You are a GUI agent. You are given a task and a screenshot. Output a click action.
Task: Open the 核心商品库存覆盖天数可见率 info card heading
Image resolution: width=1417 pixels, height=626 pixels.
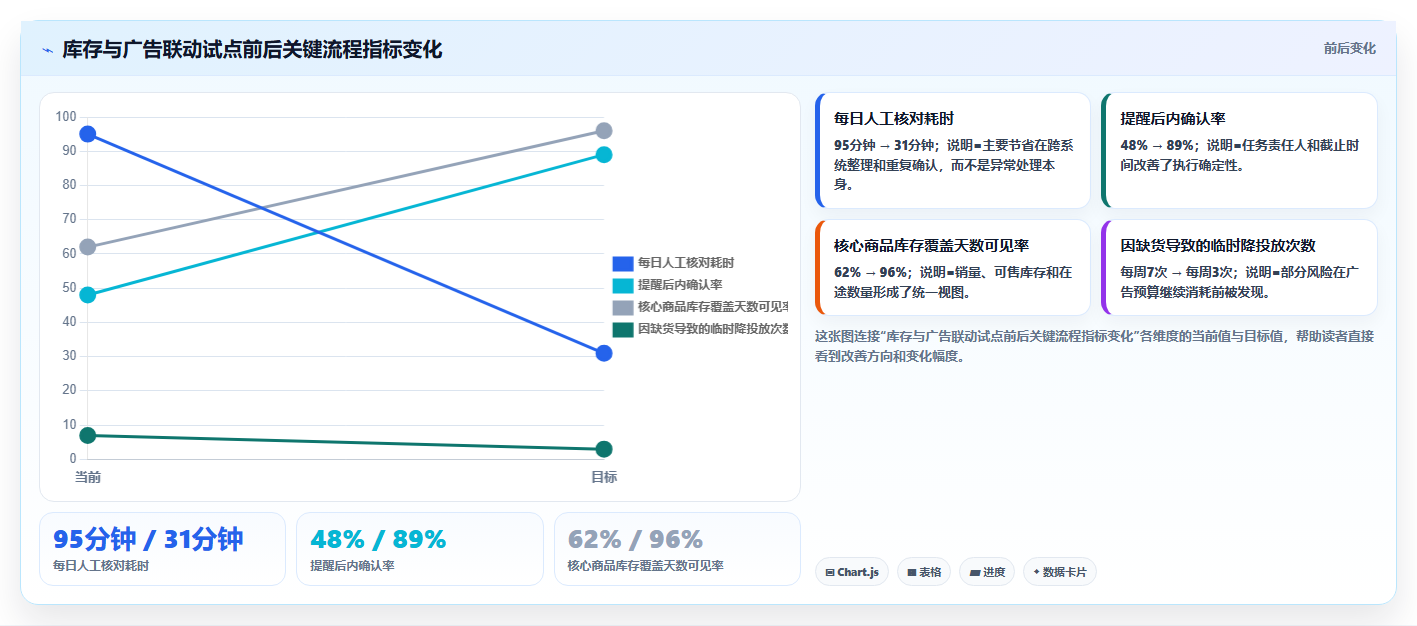point(932,245)
